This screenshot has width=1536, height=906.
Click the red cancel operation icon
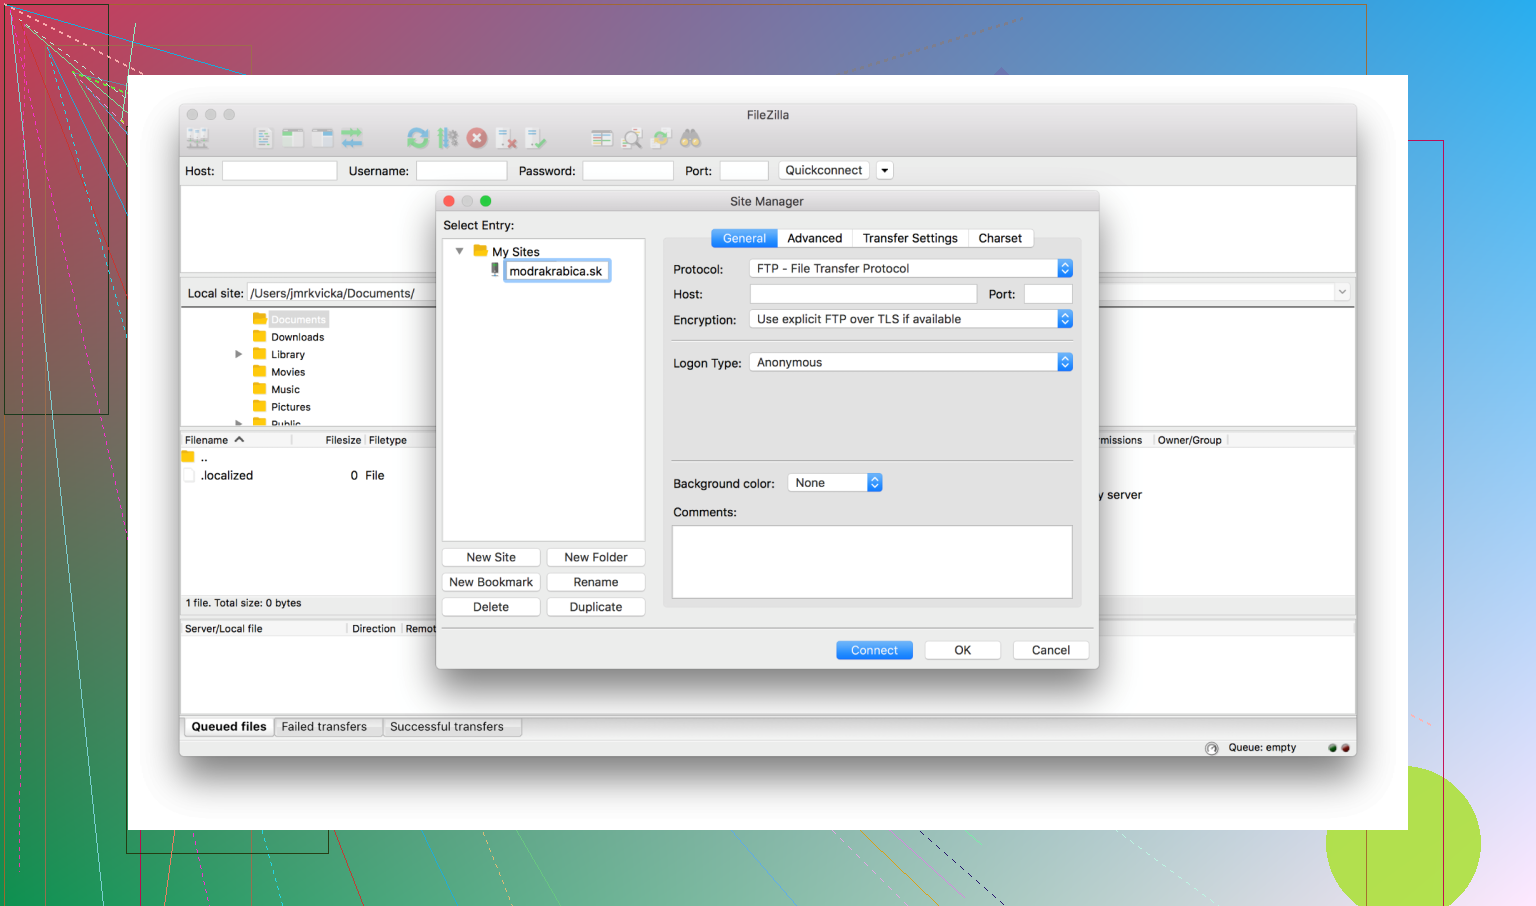point(477,139)
